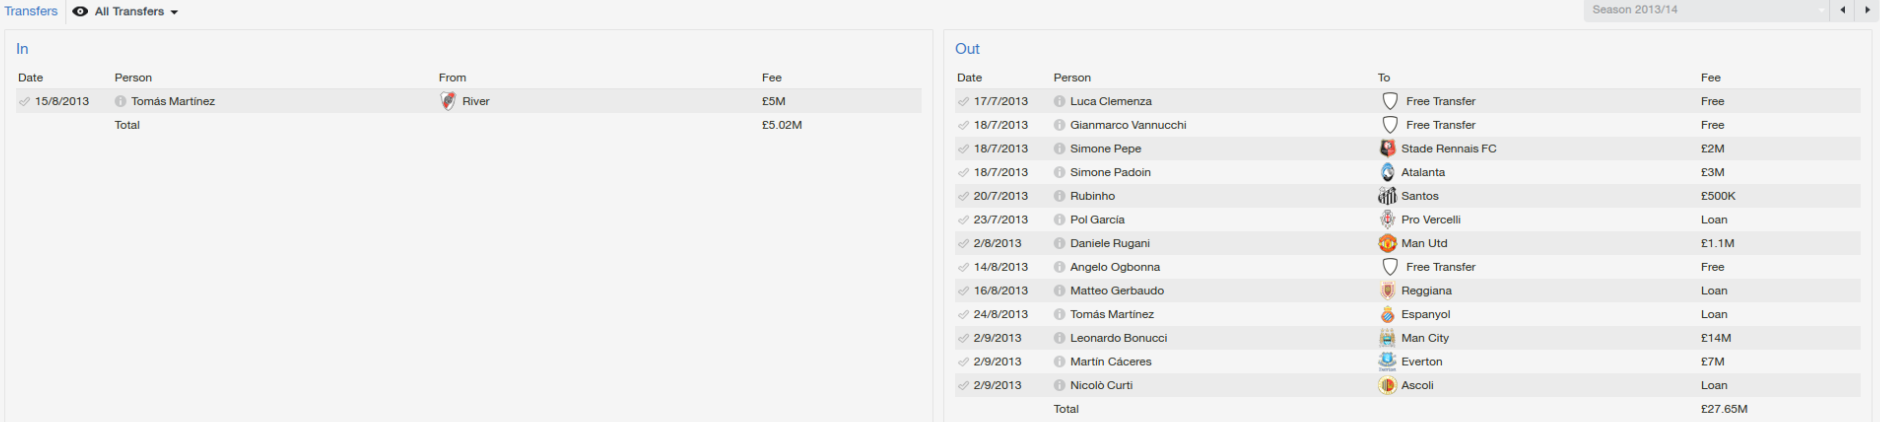
Task: Click the Man Utd club badge
Action: 1387,243
